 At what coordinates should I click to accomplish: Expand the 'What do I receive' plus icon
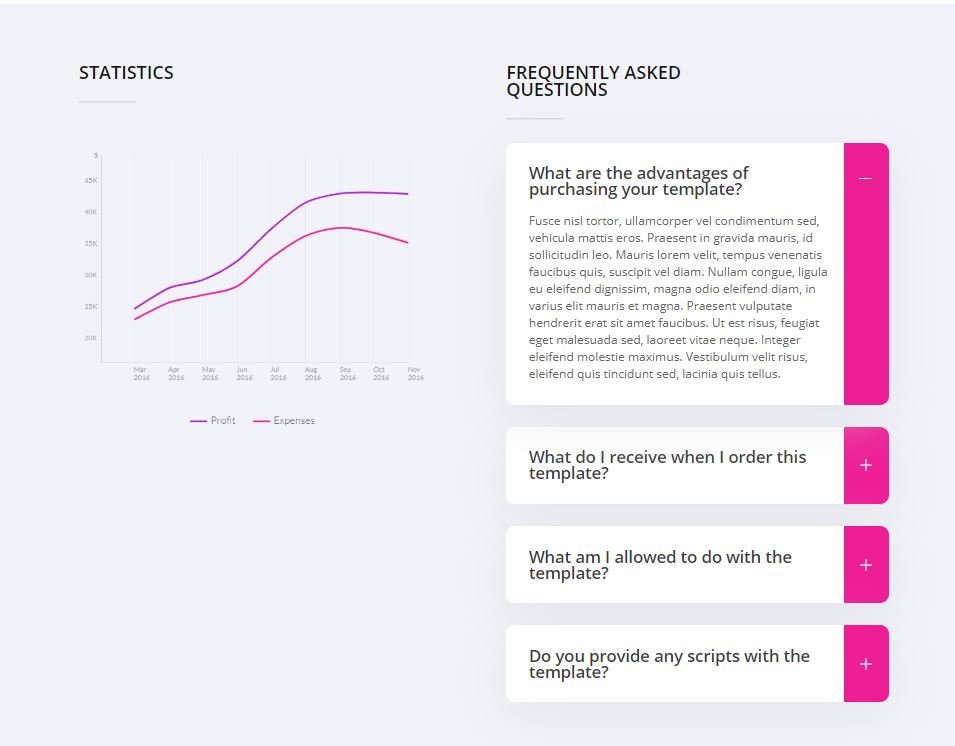point(866,465)
